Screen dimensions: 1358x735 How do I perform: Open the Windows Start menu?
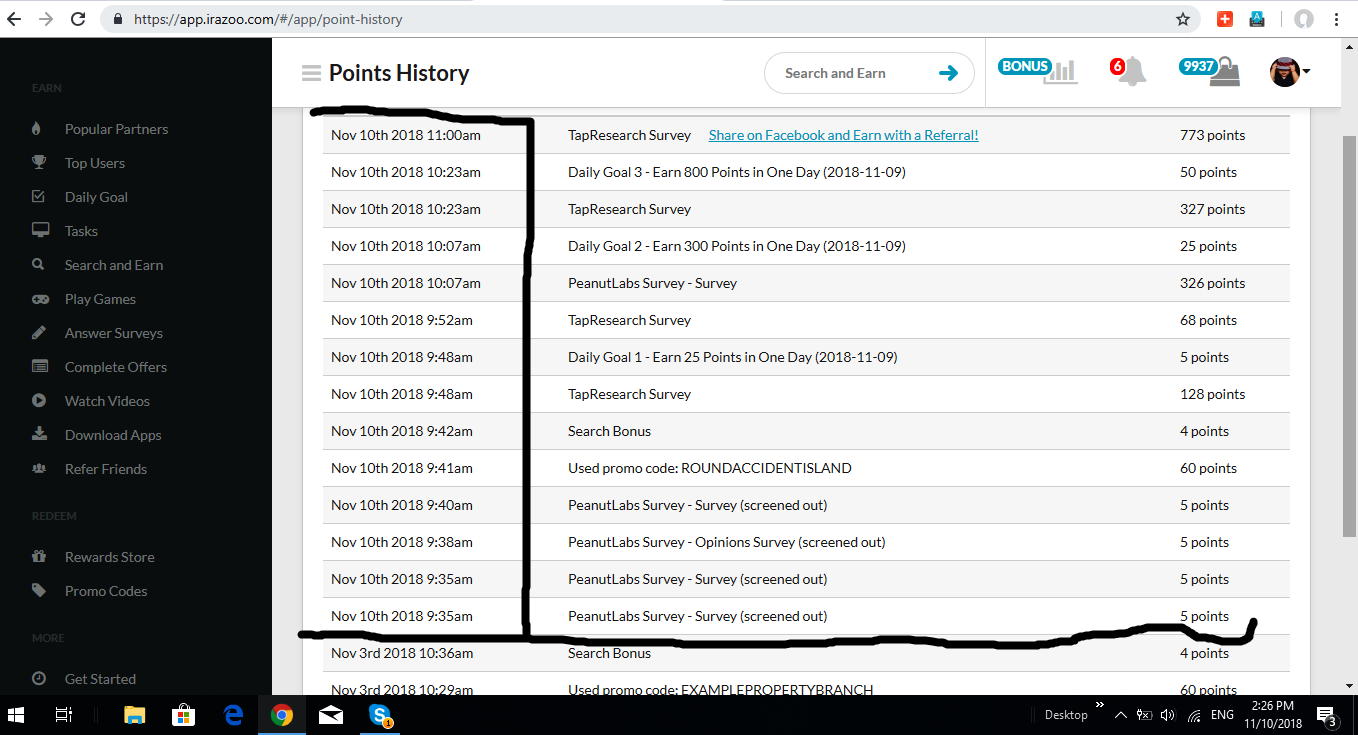pos(17,715)
